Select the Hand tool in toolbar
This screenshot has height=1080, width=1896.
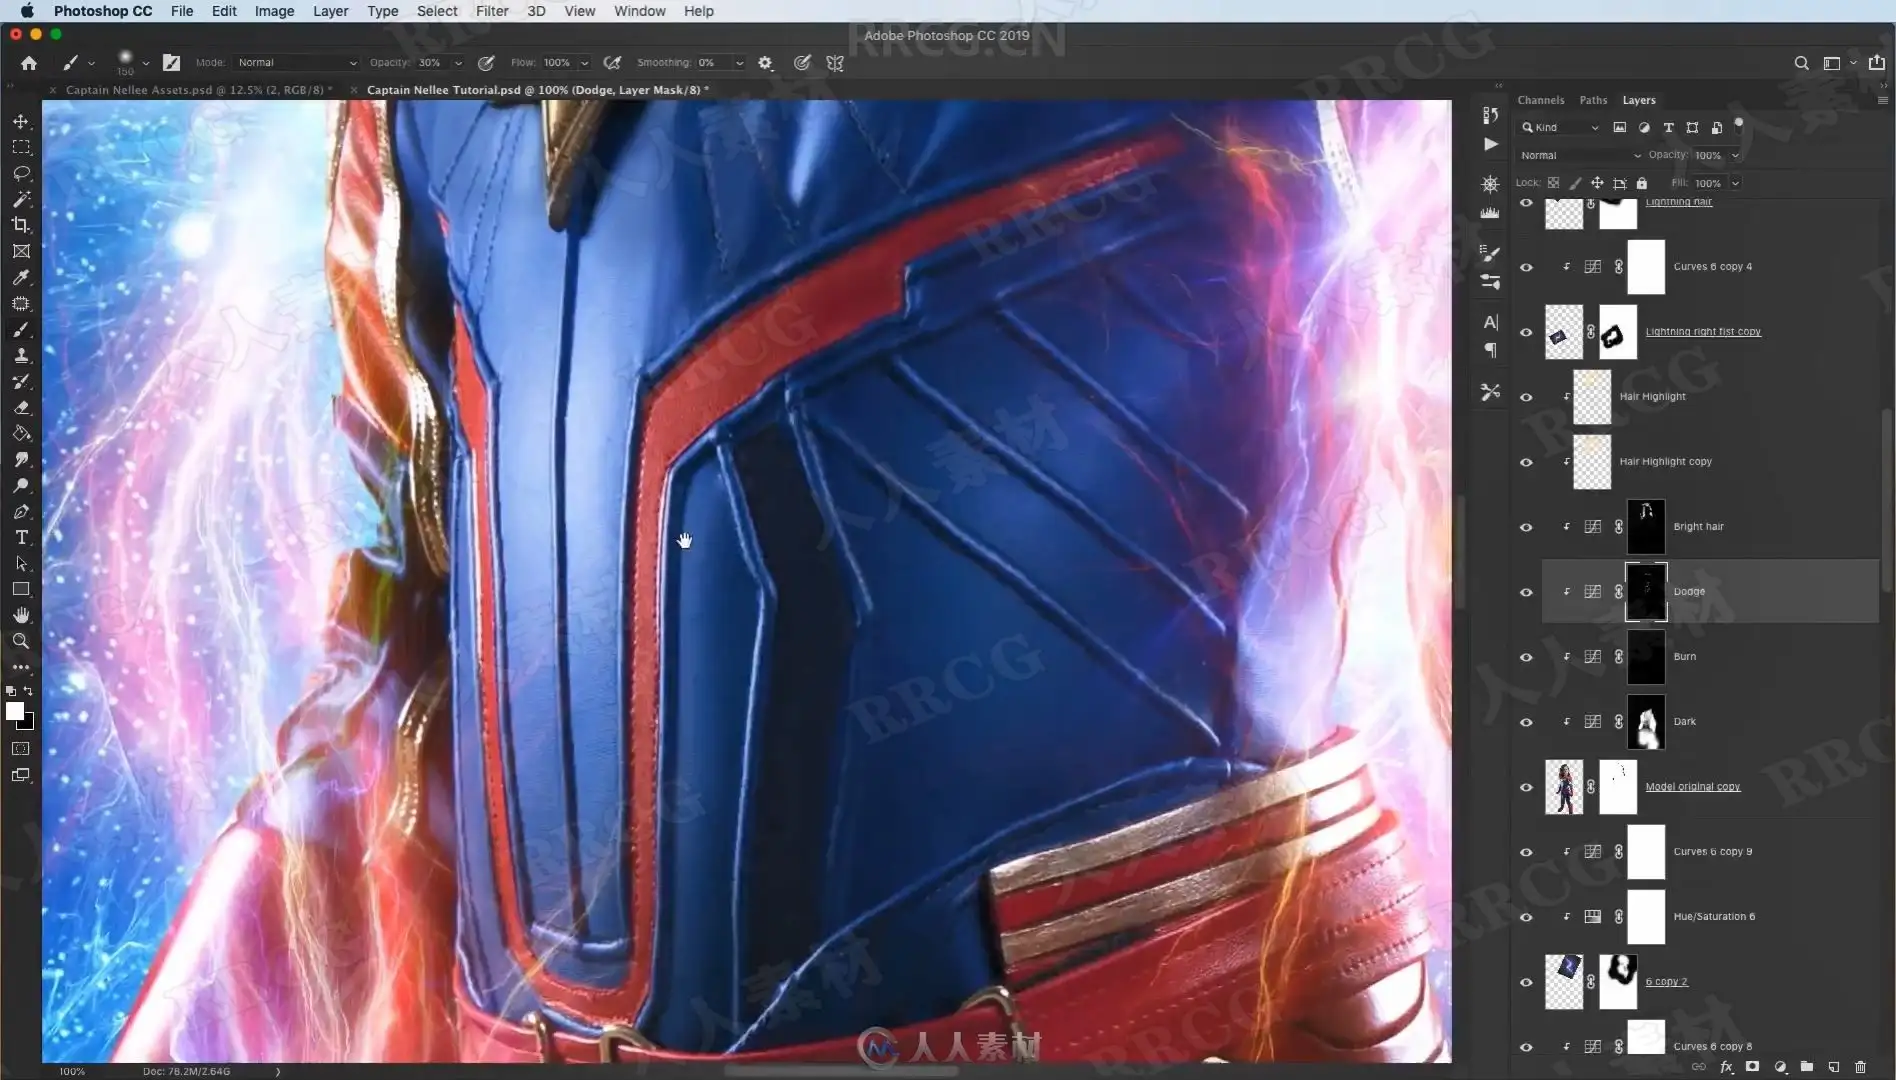click(21, 615)
